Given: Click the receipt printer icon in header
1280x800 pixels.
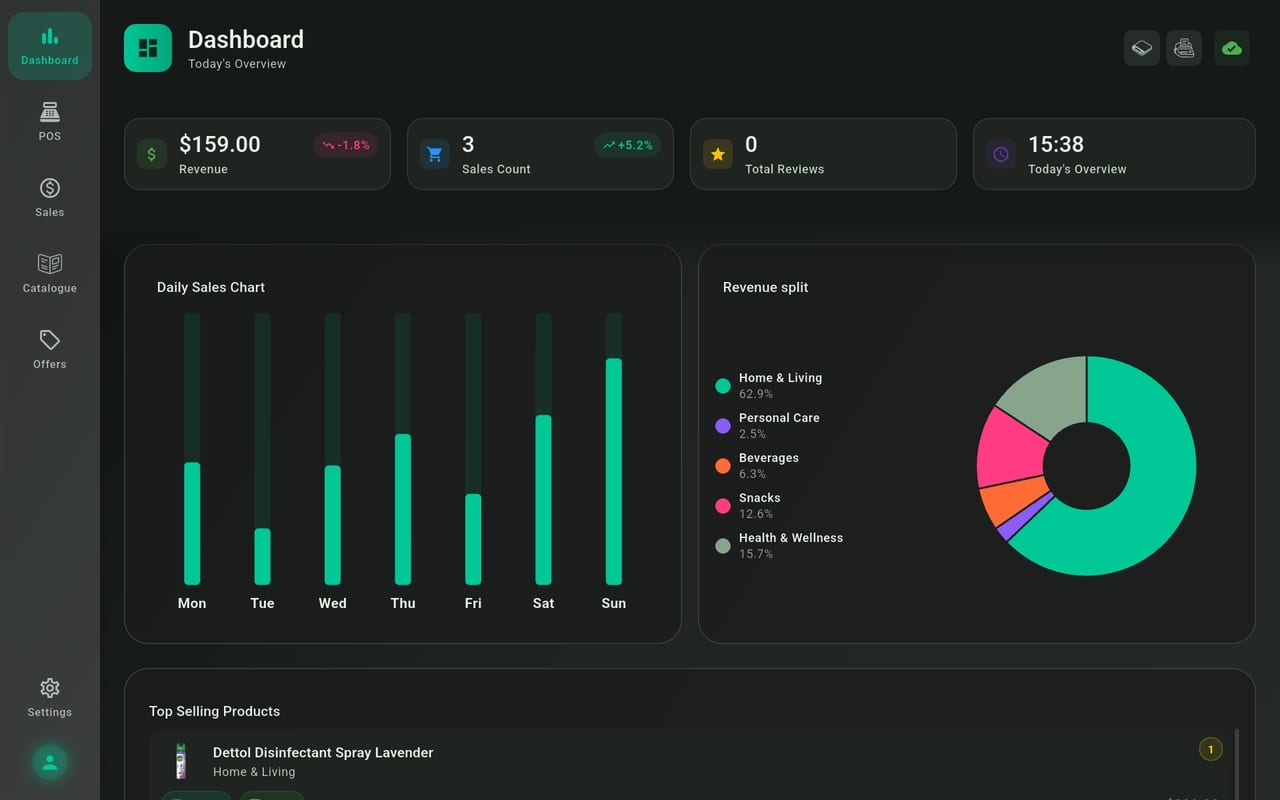Looking at the screenshot, I should tap(1184, 48).
